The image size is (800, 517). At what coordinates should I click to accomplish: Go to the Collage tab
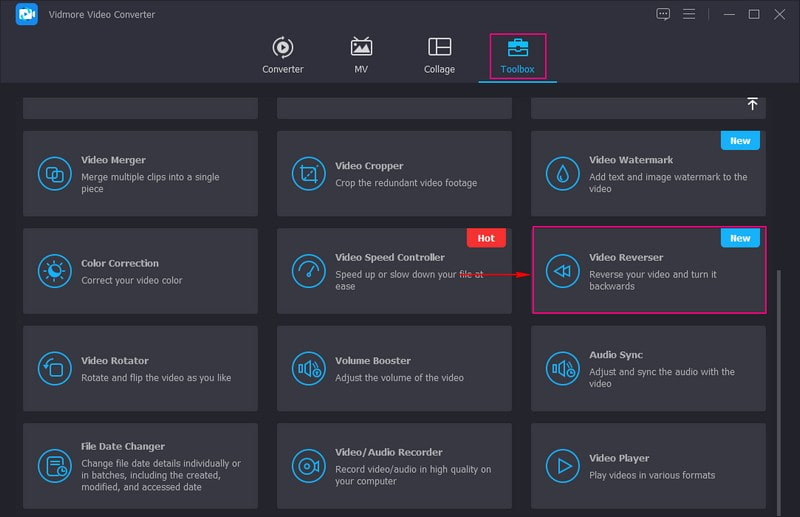coord(439,55)
